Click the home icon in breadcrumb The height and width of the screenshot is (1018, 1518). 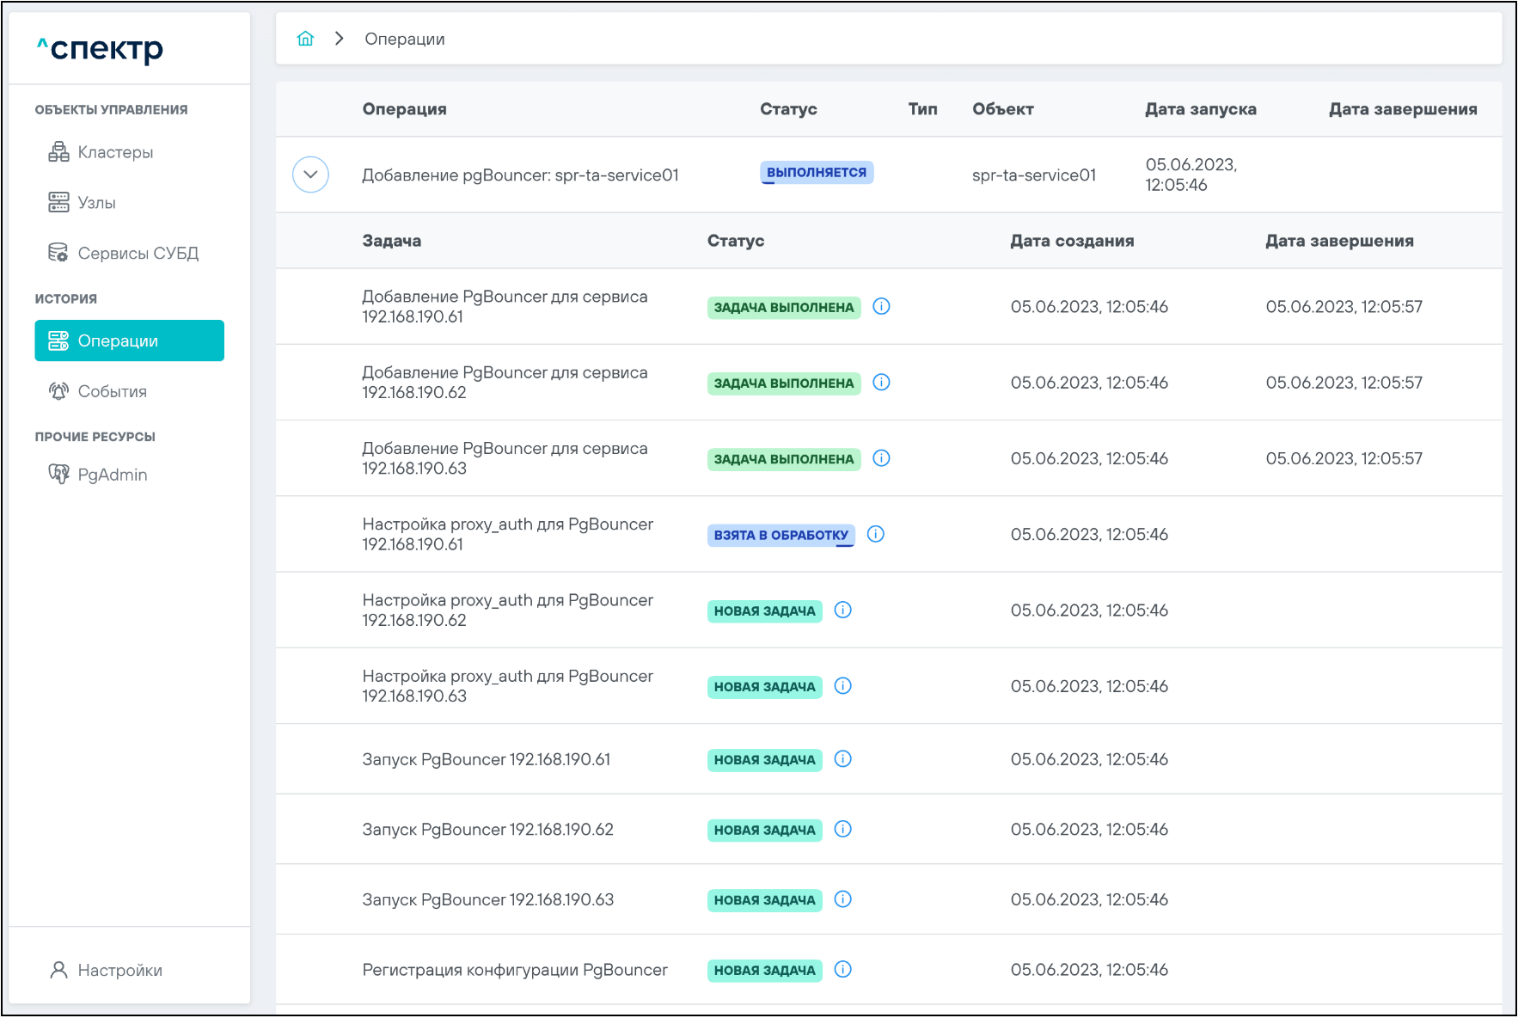pyautogui.click(x=305, y=39)
